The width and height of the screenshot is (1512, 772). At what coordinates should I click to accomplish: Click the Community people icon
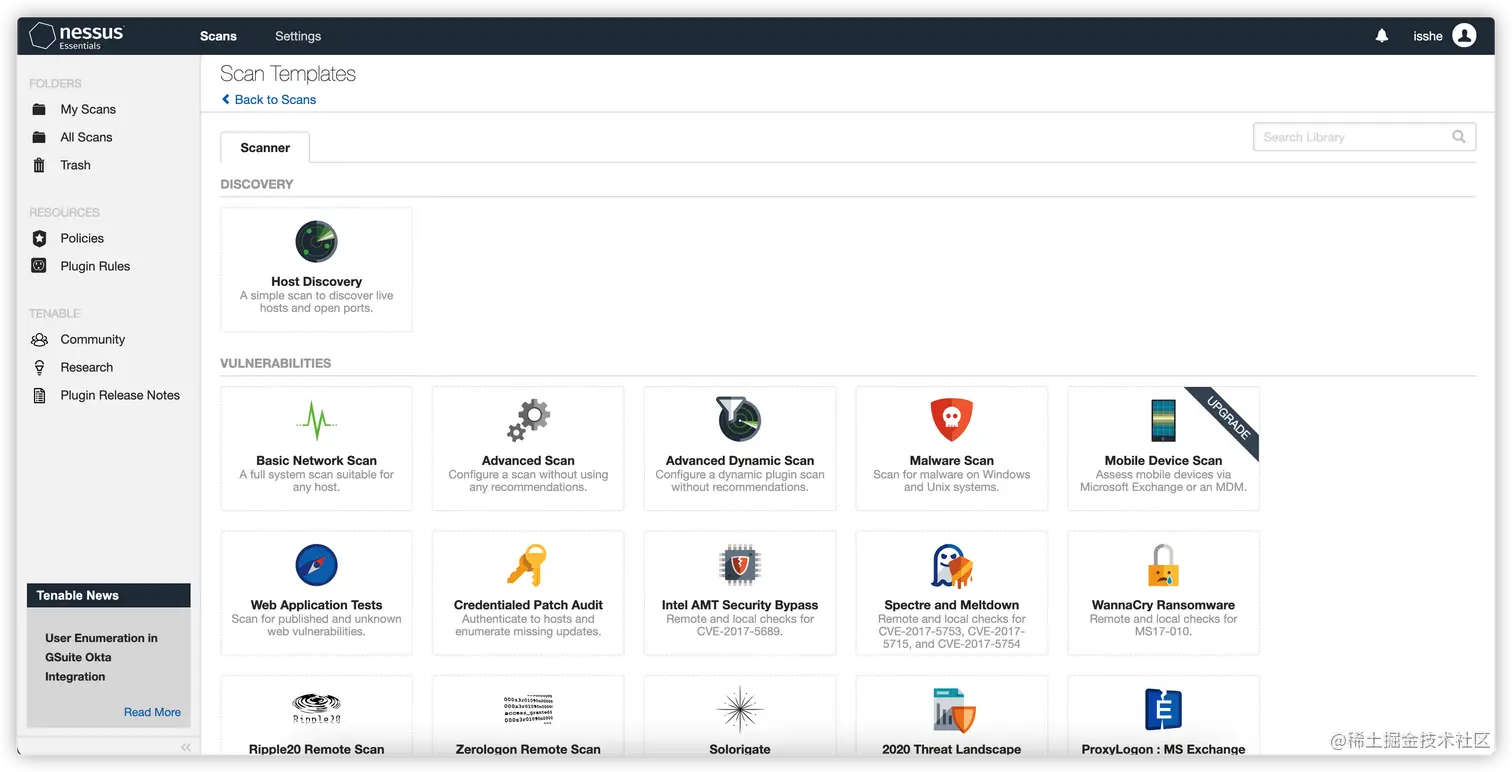tap(39, 339)
